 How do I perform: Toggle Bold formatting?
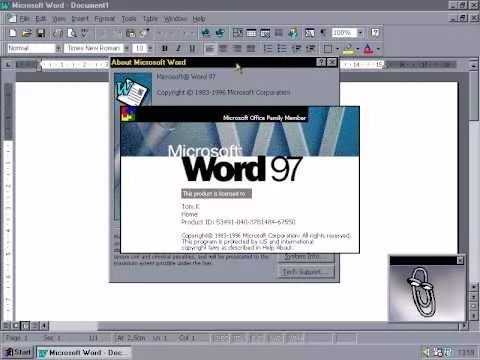(164, 49)
